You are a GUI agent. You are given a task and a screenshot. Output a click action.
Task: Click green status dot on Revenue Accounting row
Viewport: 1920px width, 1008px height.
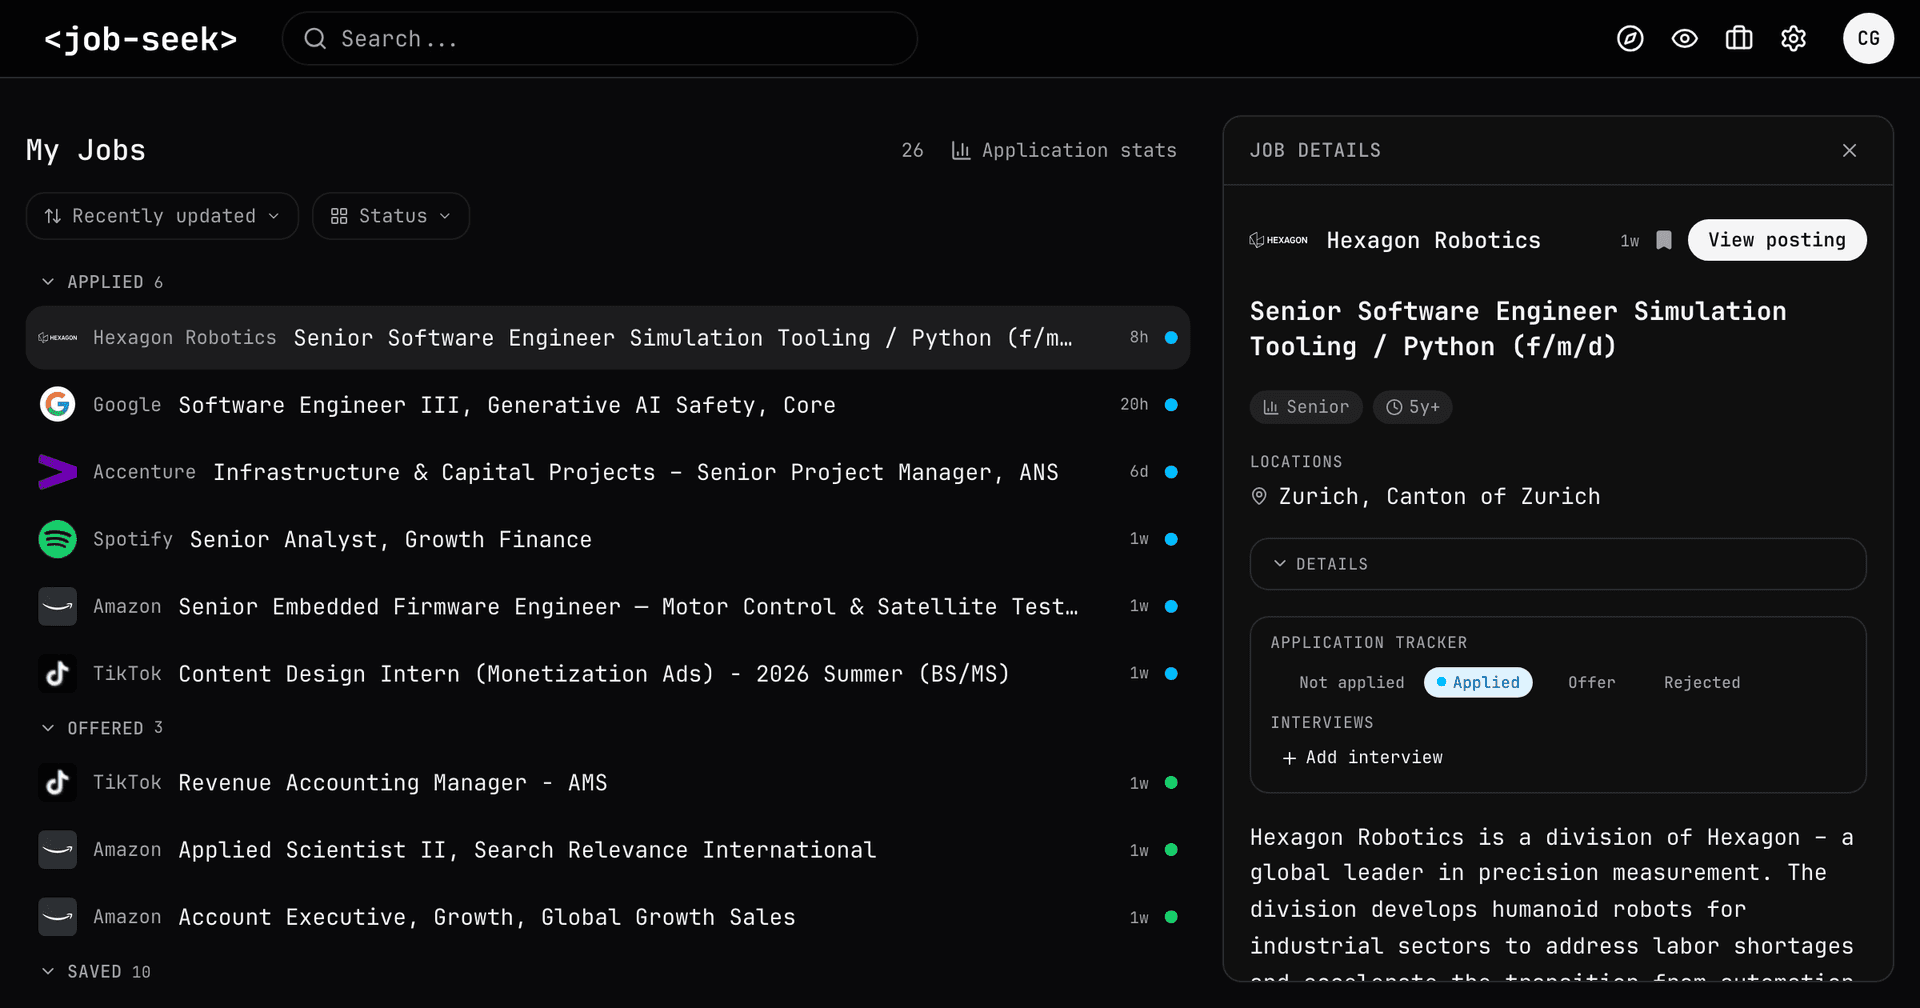click(x=1171, y=782)
